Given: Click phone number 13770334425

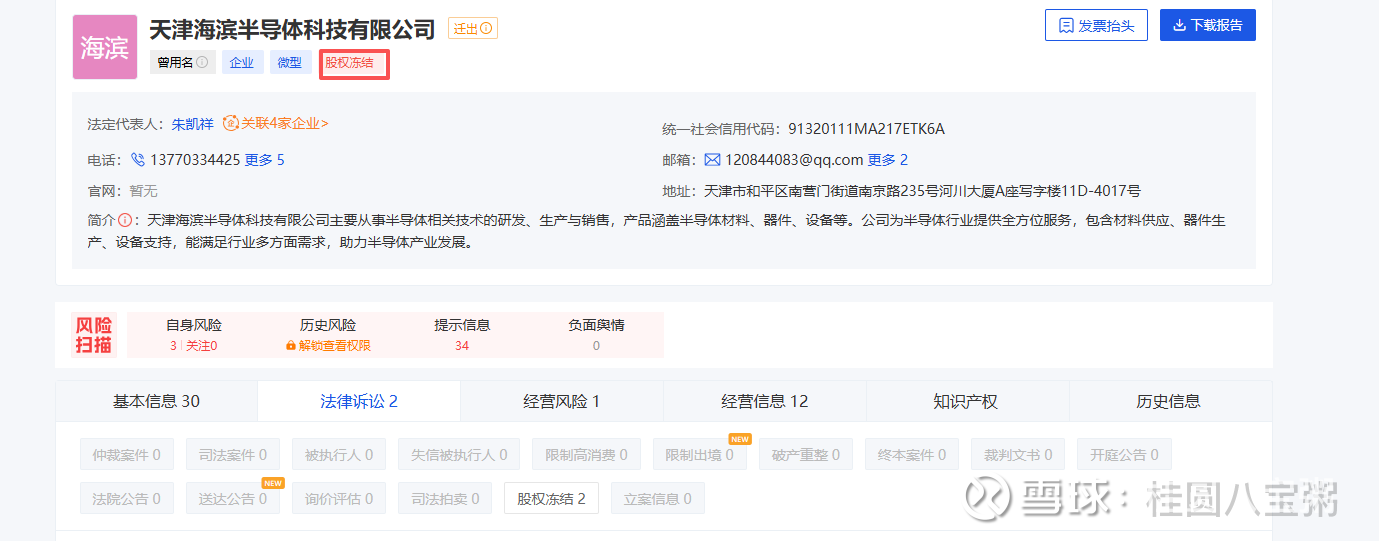Looking at the screenshot, I should coord(195,160).
